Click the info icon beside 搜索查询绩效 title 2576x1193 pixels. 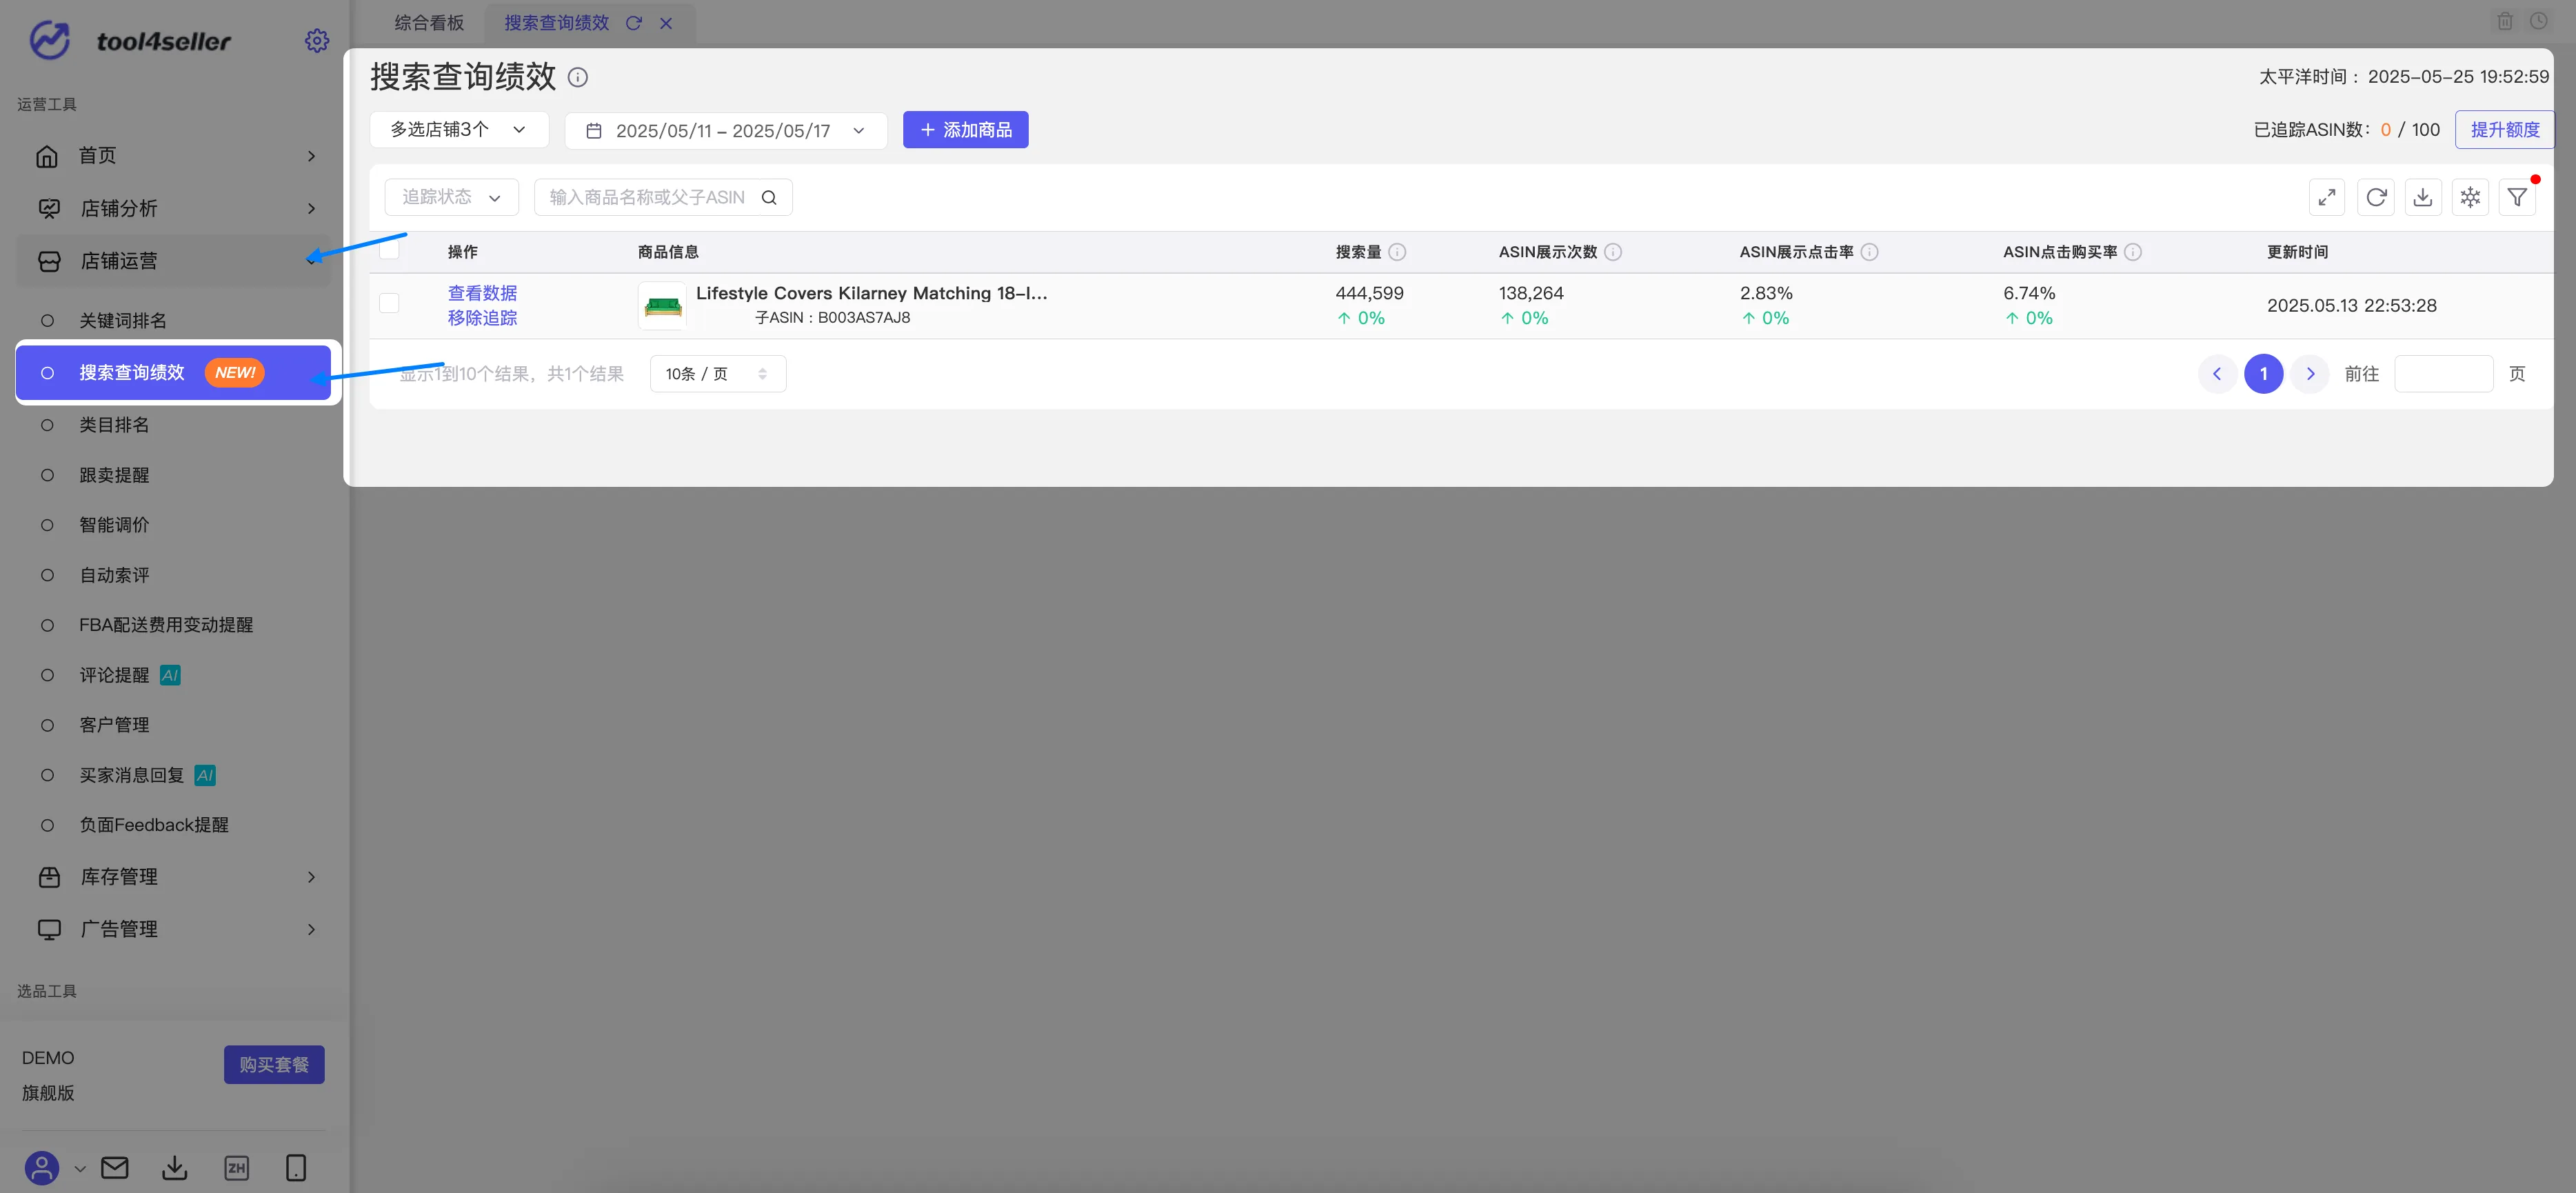pos(578,77)
